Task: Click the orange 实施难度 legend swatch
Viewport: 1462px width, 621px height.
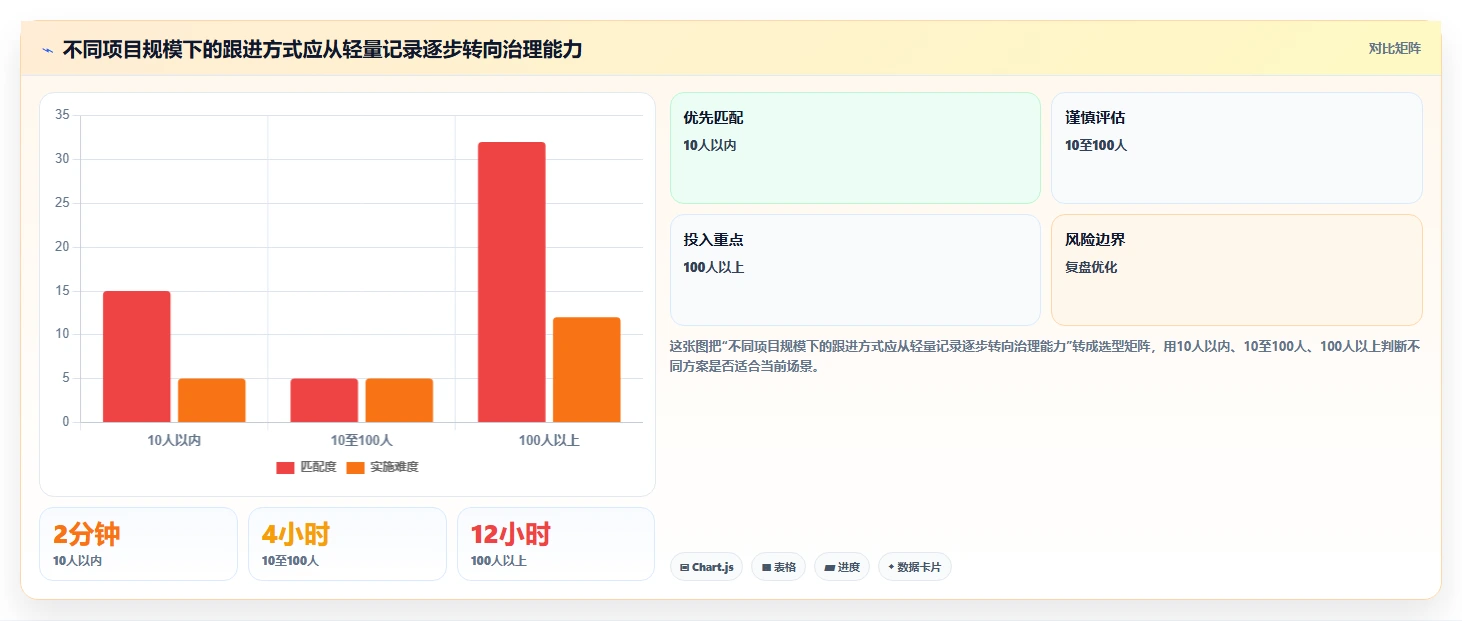Action: click(355, 467)
